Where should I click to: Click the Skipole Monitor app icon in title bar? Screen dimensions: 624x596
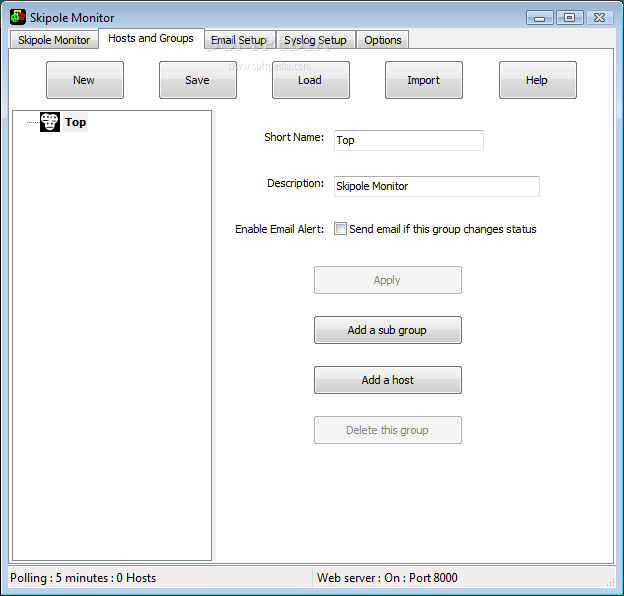click(x=18, y=17)
